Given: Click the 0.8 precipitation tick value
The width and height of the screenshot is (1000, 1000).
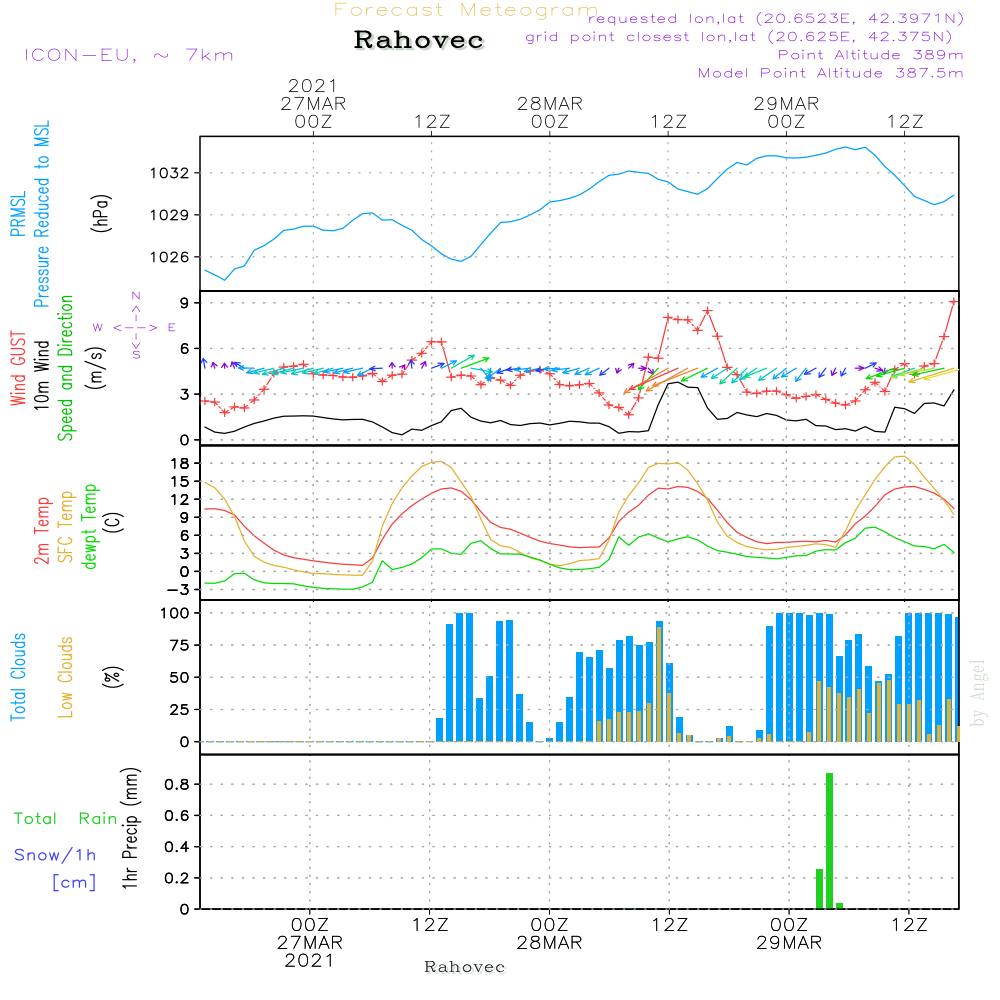Looking at the screenshot, I should [x=175, y=784].
